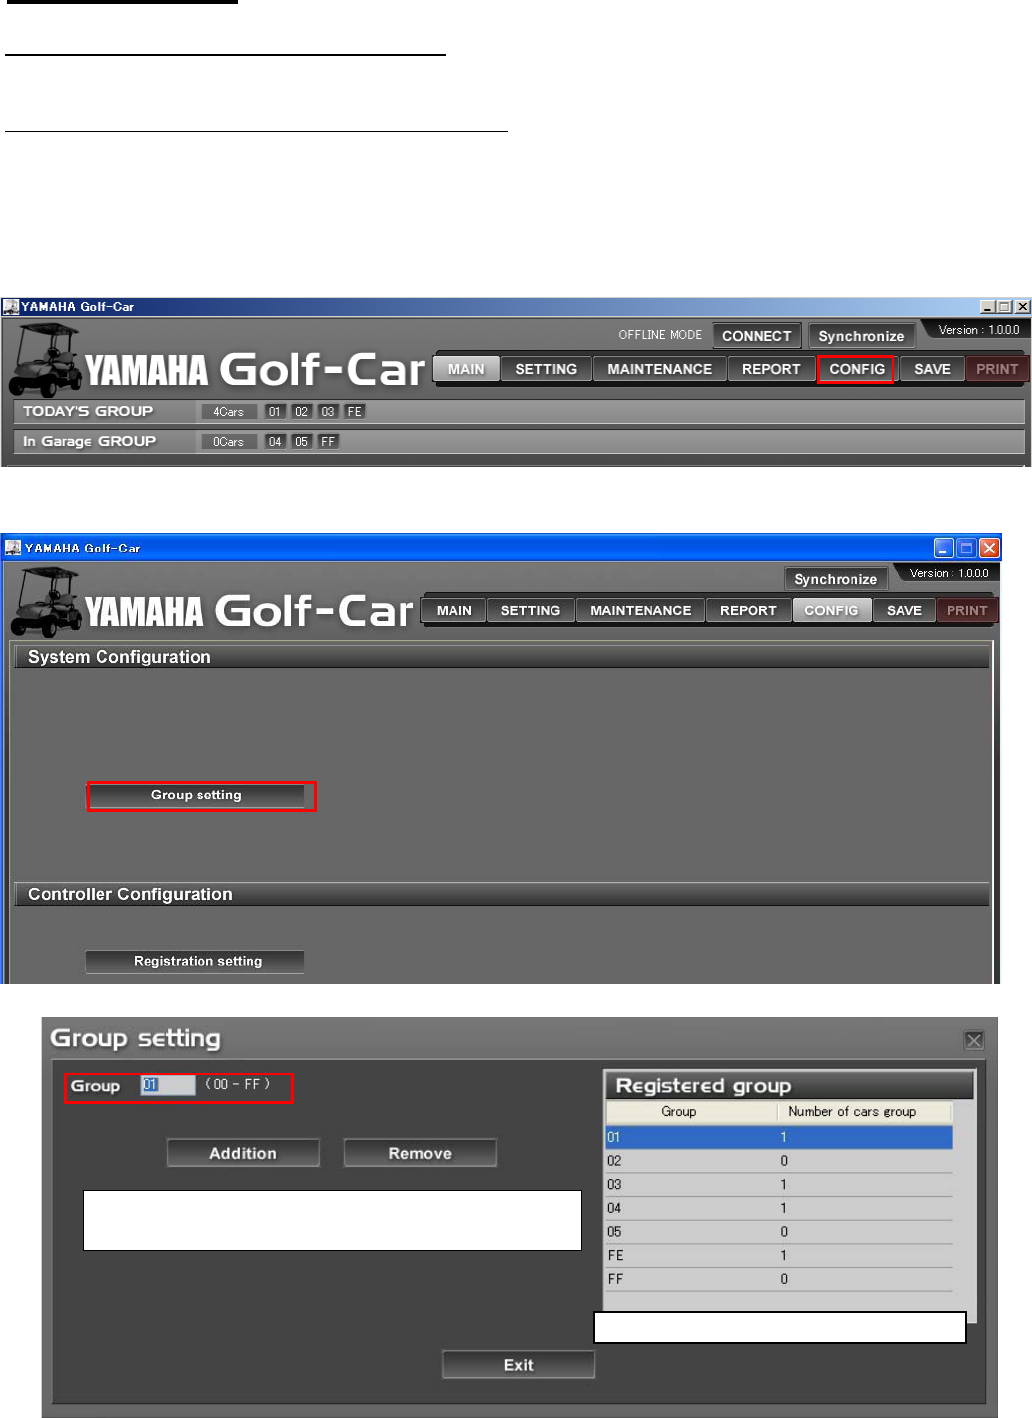The width and height of the screenshot is (1032, 1418).
Task: Select car FF in In Garage GROUP
Action: pos(328,442)
